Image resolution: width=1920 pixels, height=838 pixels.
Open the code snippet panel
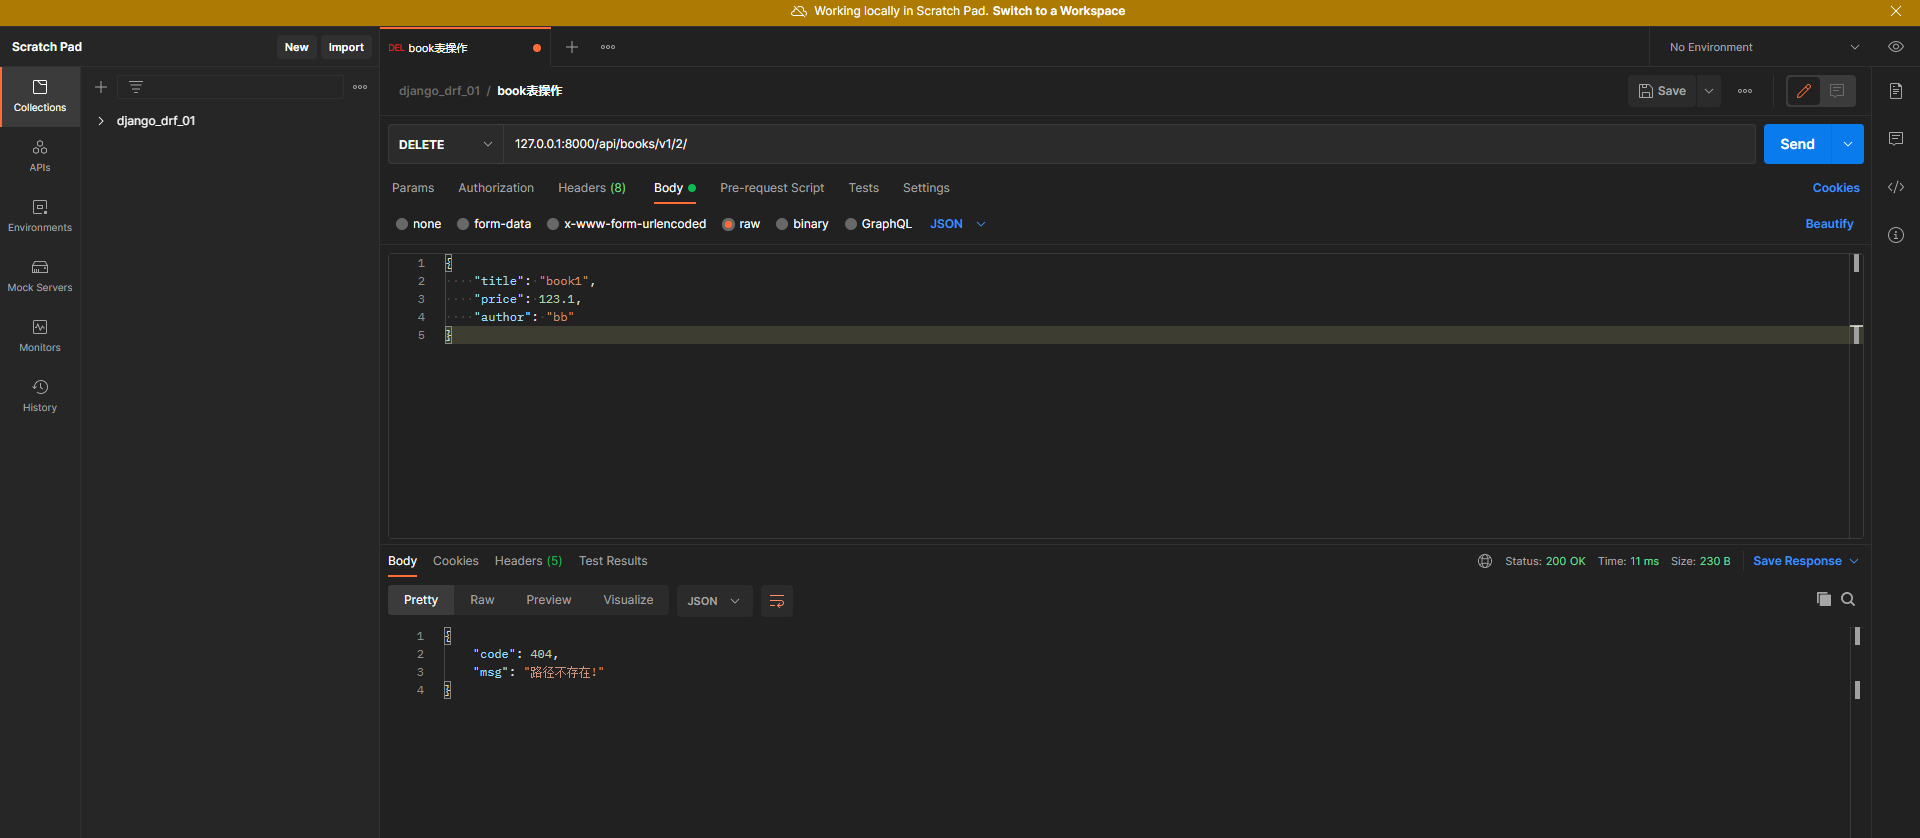point(1896,187)
